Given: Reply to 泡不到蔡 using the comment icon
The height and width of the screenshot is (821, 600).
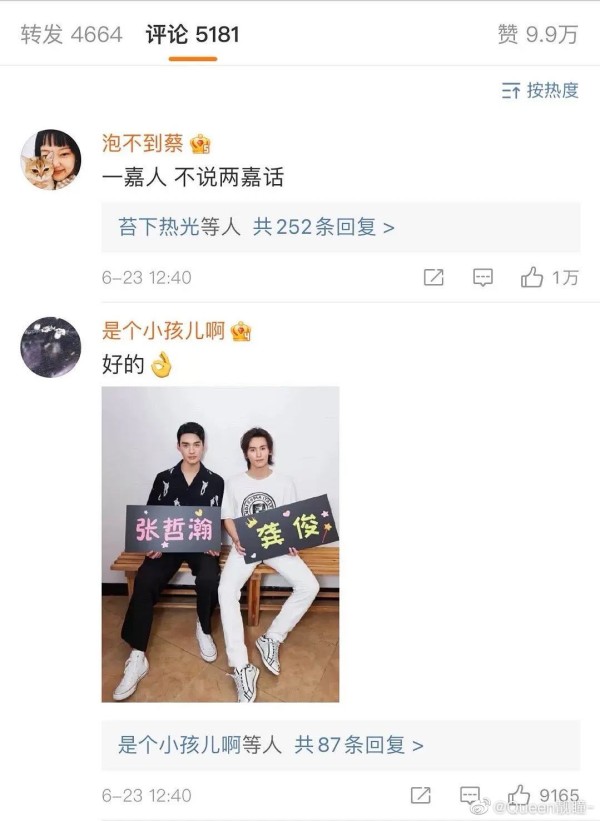Looking at the screenshot, I should pyautogui.click(x=483, y=277).
